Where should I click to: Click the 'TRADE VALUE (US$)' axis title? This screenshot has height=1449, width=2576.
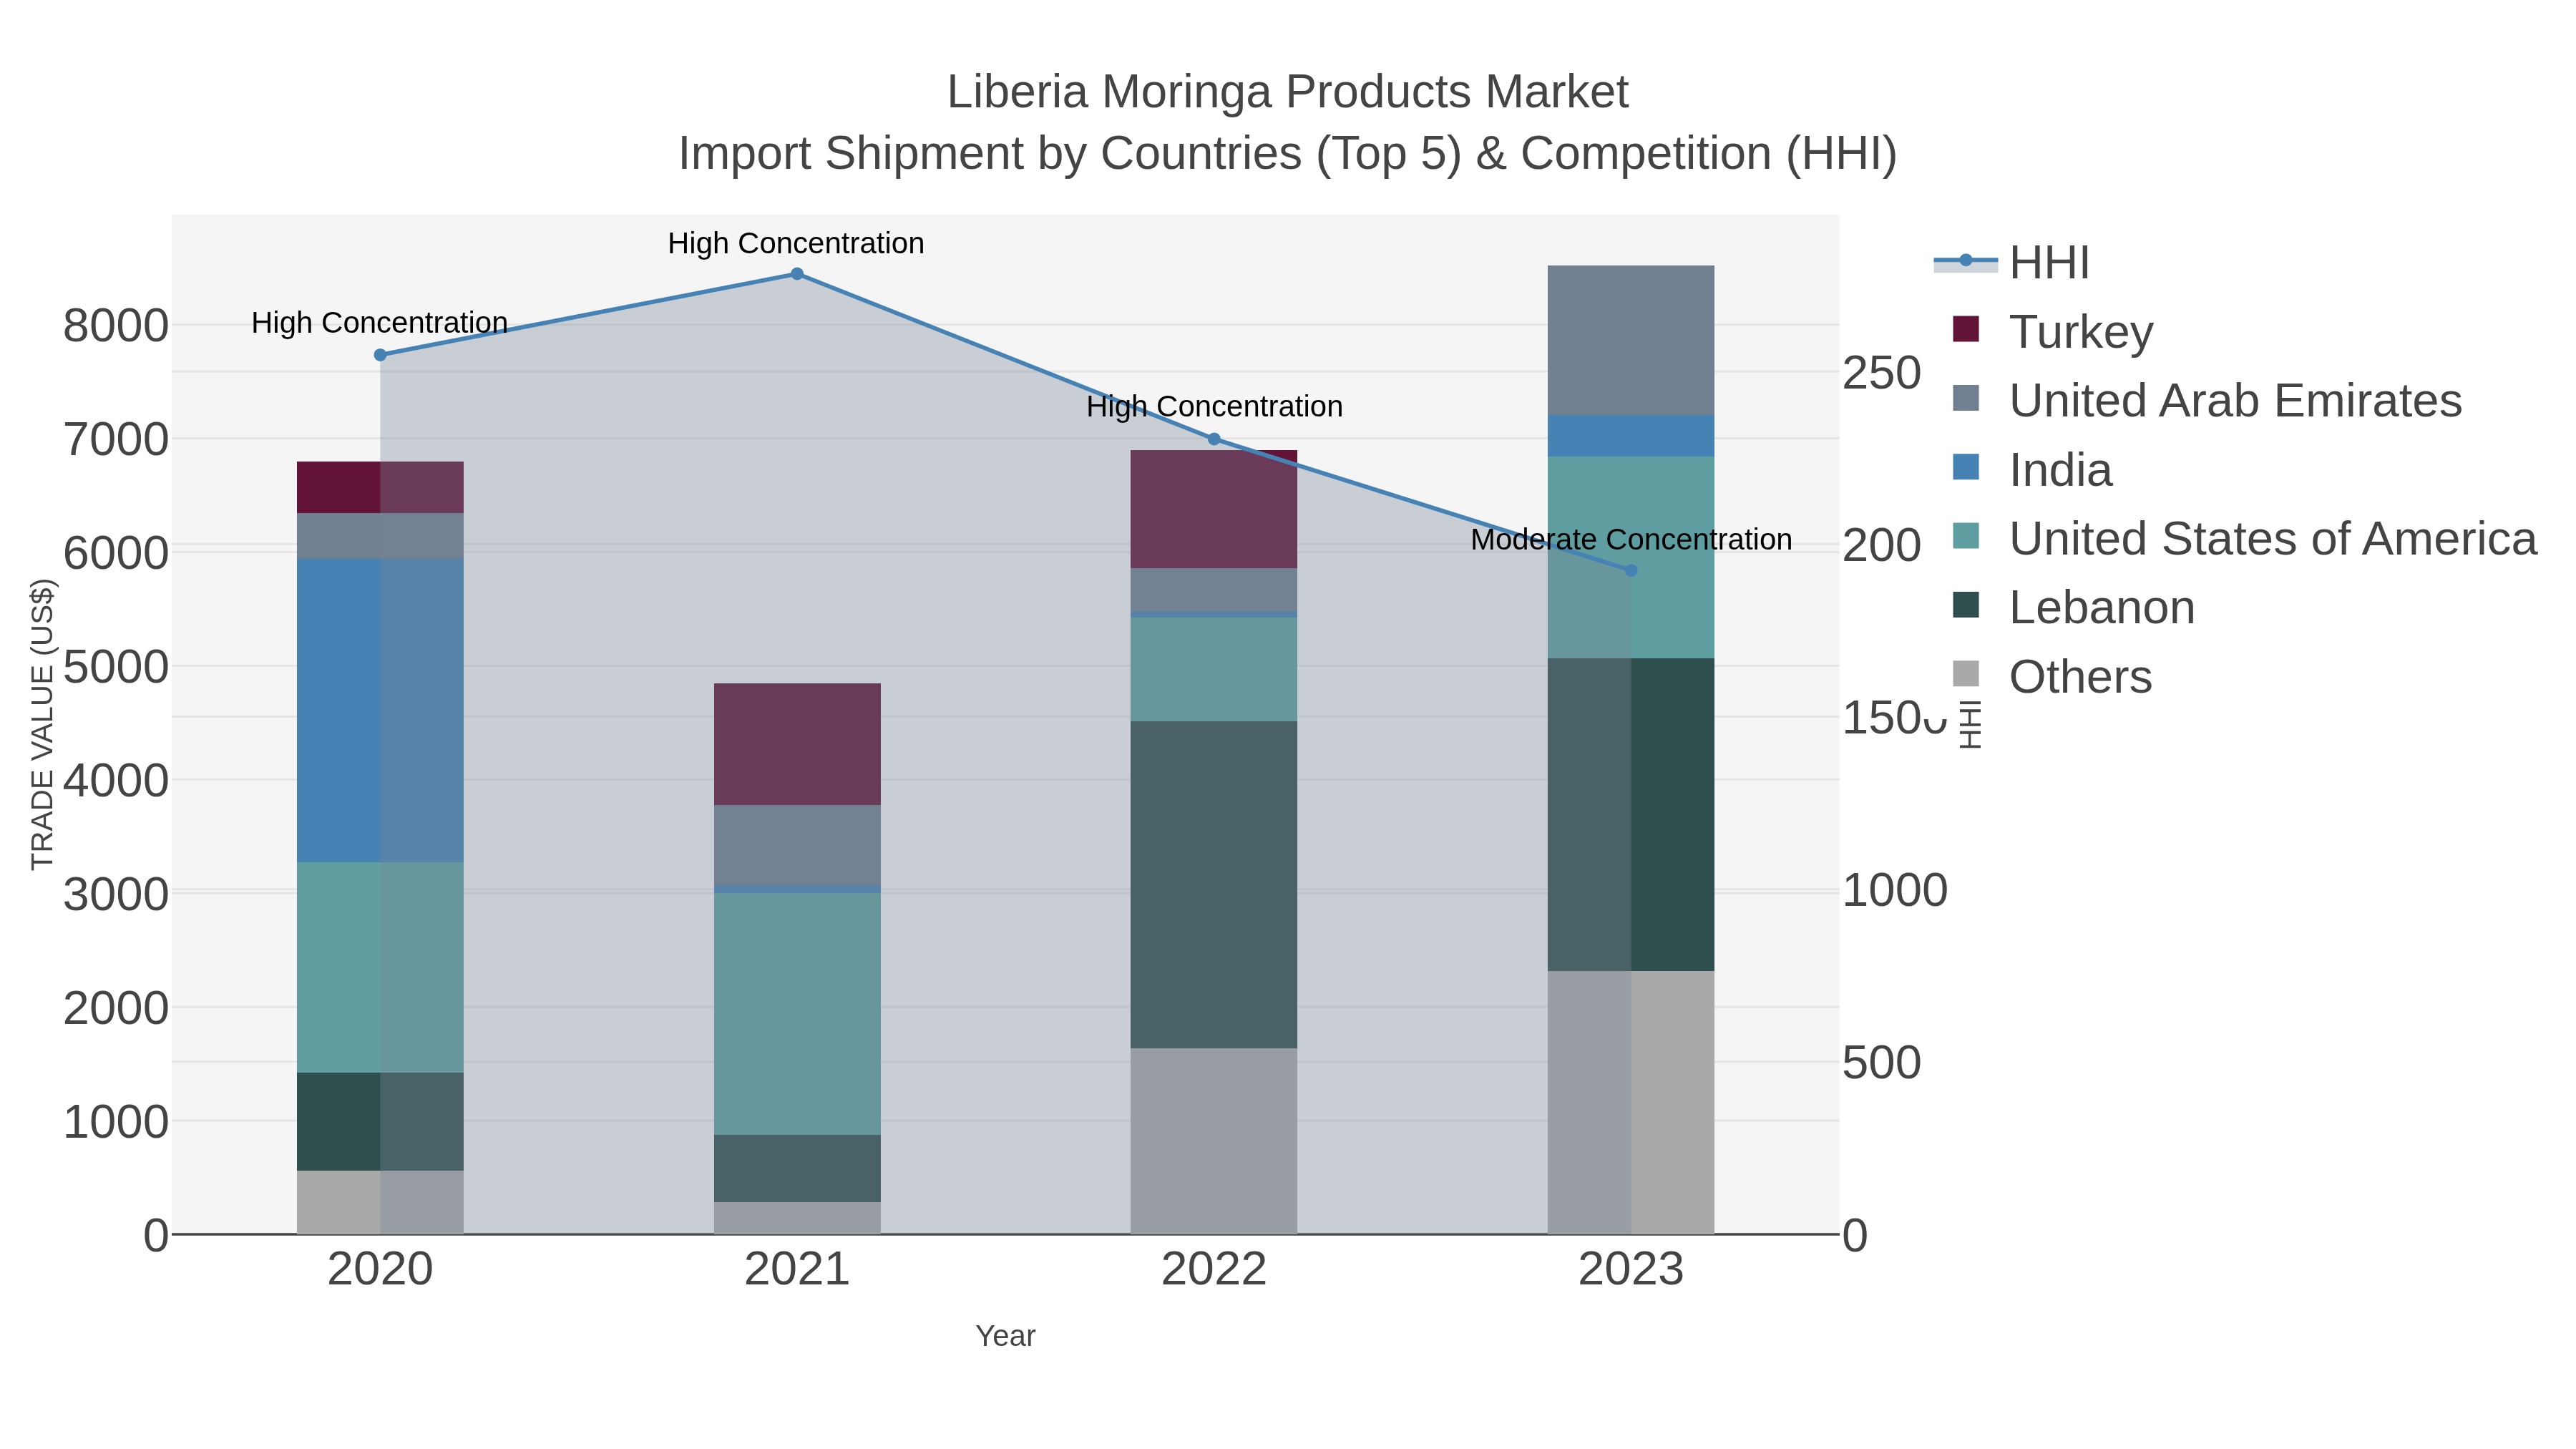coord(43,724)
